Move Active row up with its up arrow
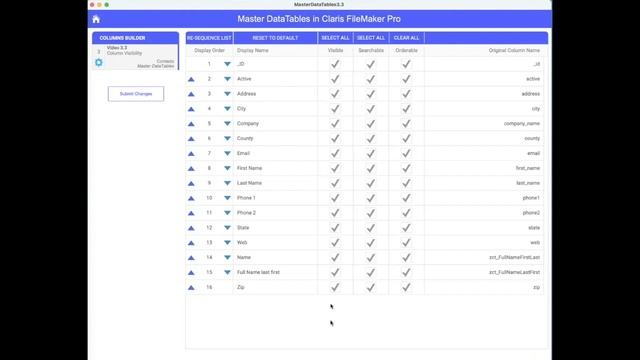Image resolution: width=640 pixels, height=360 pixels. click(x=191, y=79)
